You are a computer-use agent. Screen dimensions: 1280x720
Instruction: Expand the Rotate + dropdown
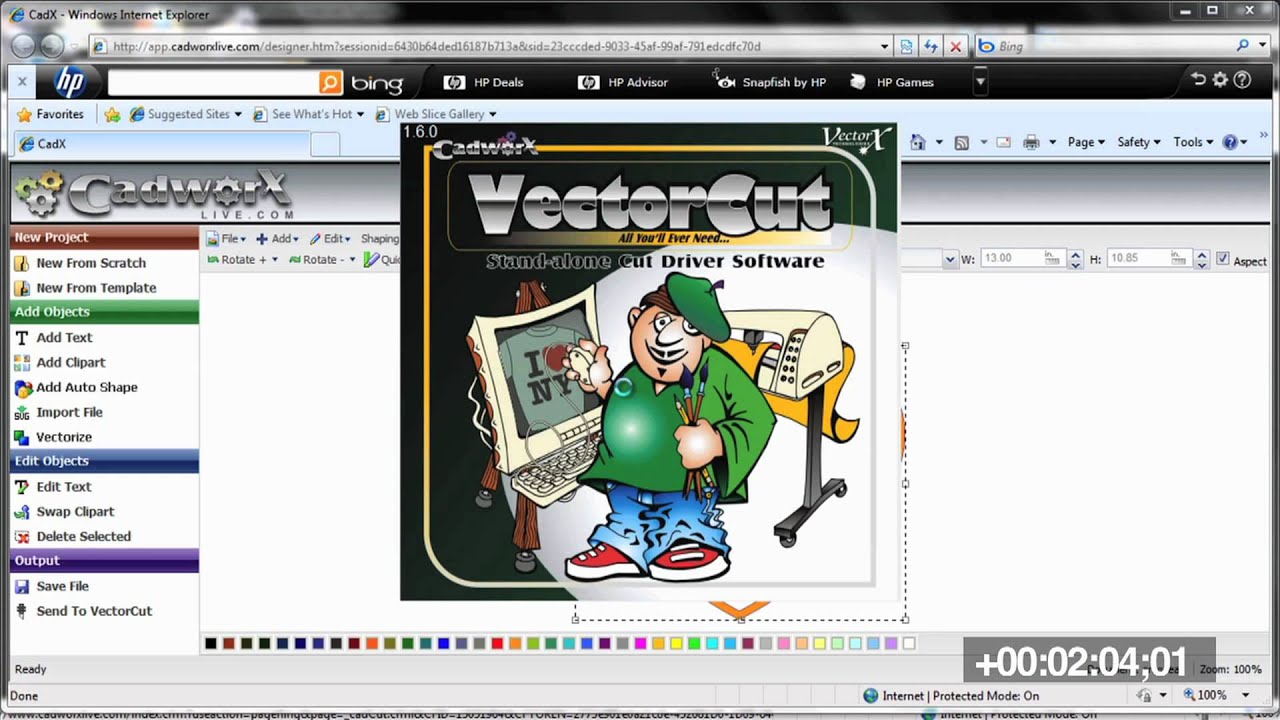(274, 260)
